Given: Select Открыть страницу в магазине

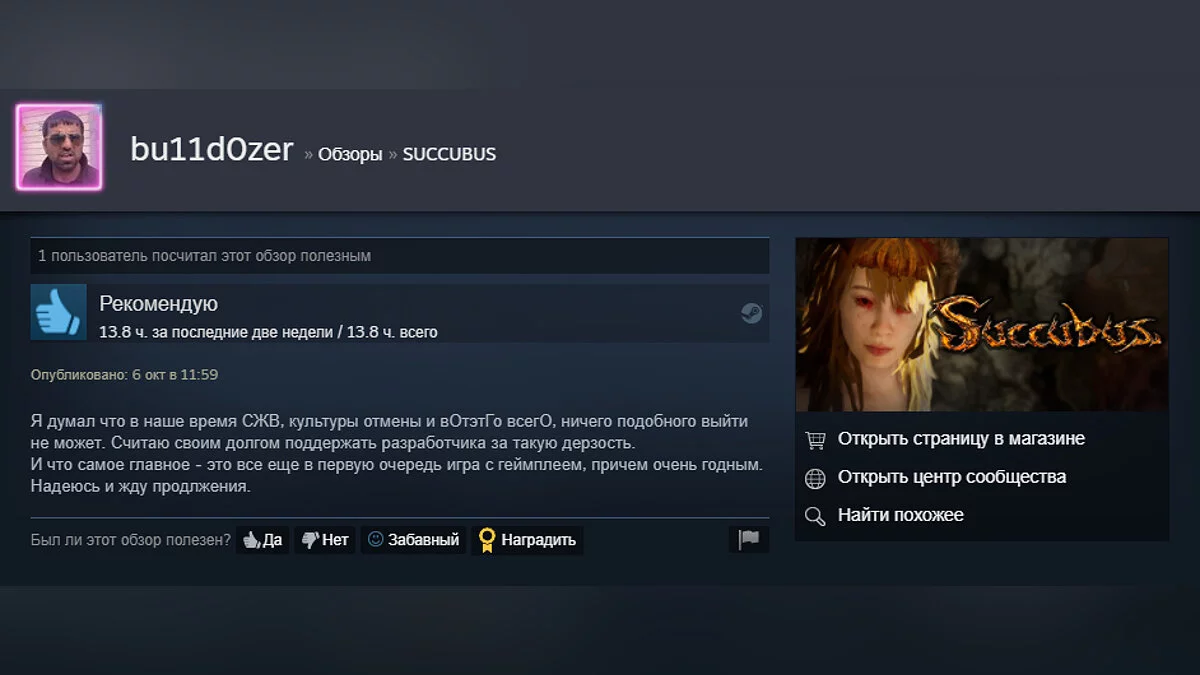Looking at the screenshot, I should point(961,439).
